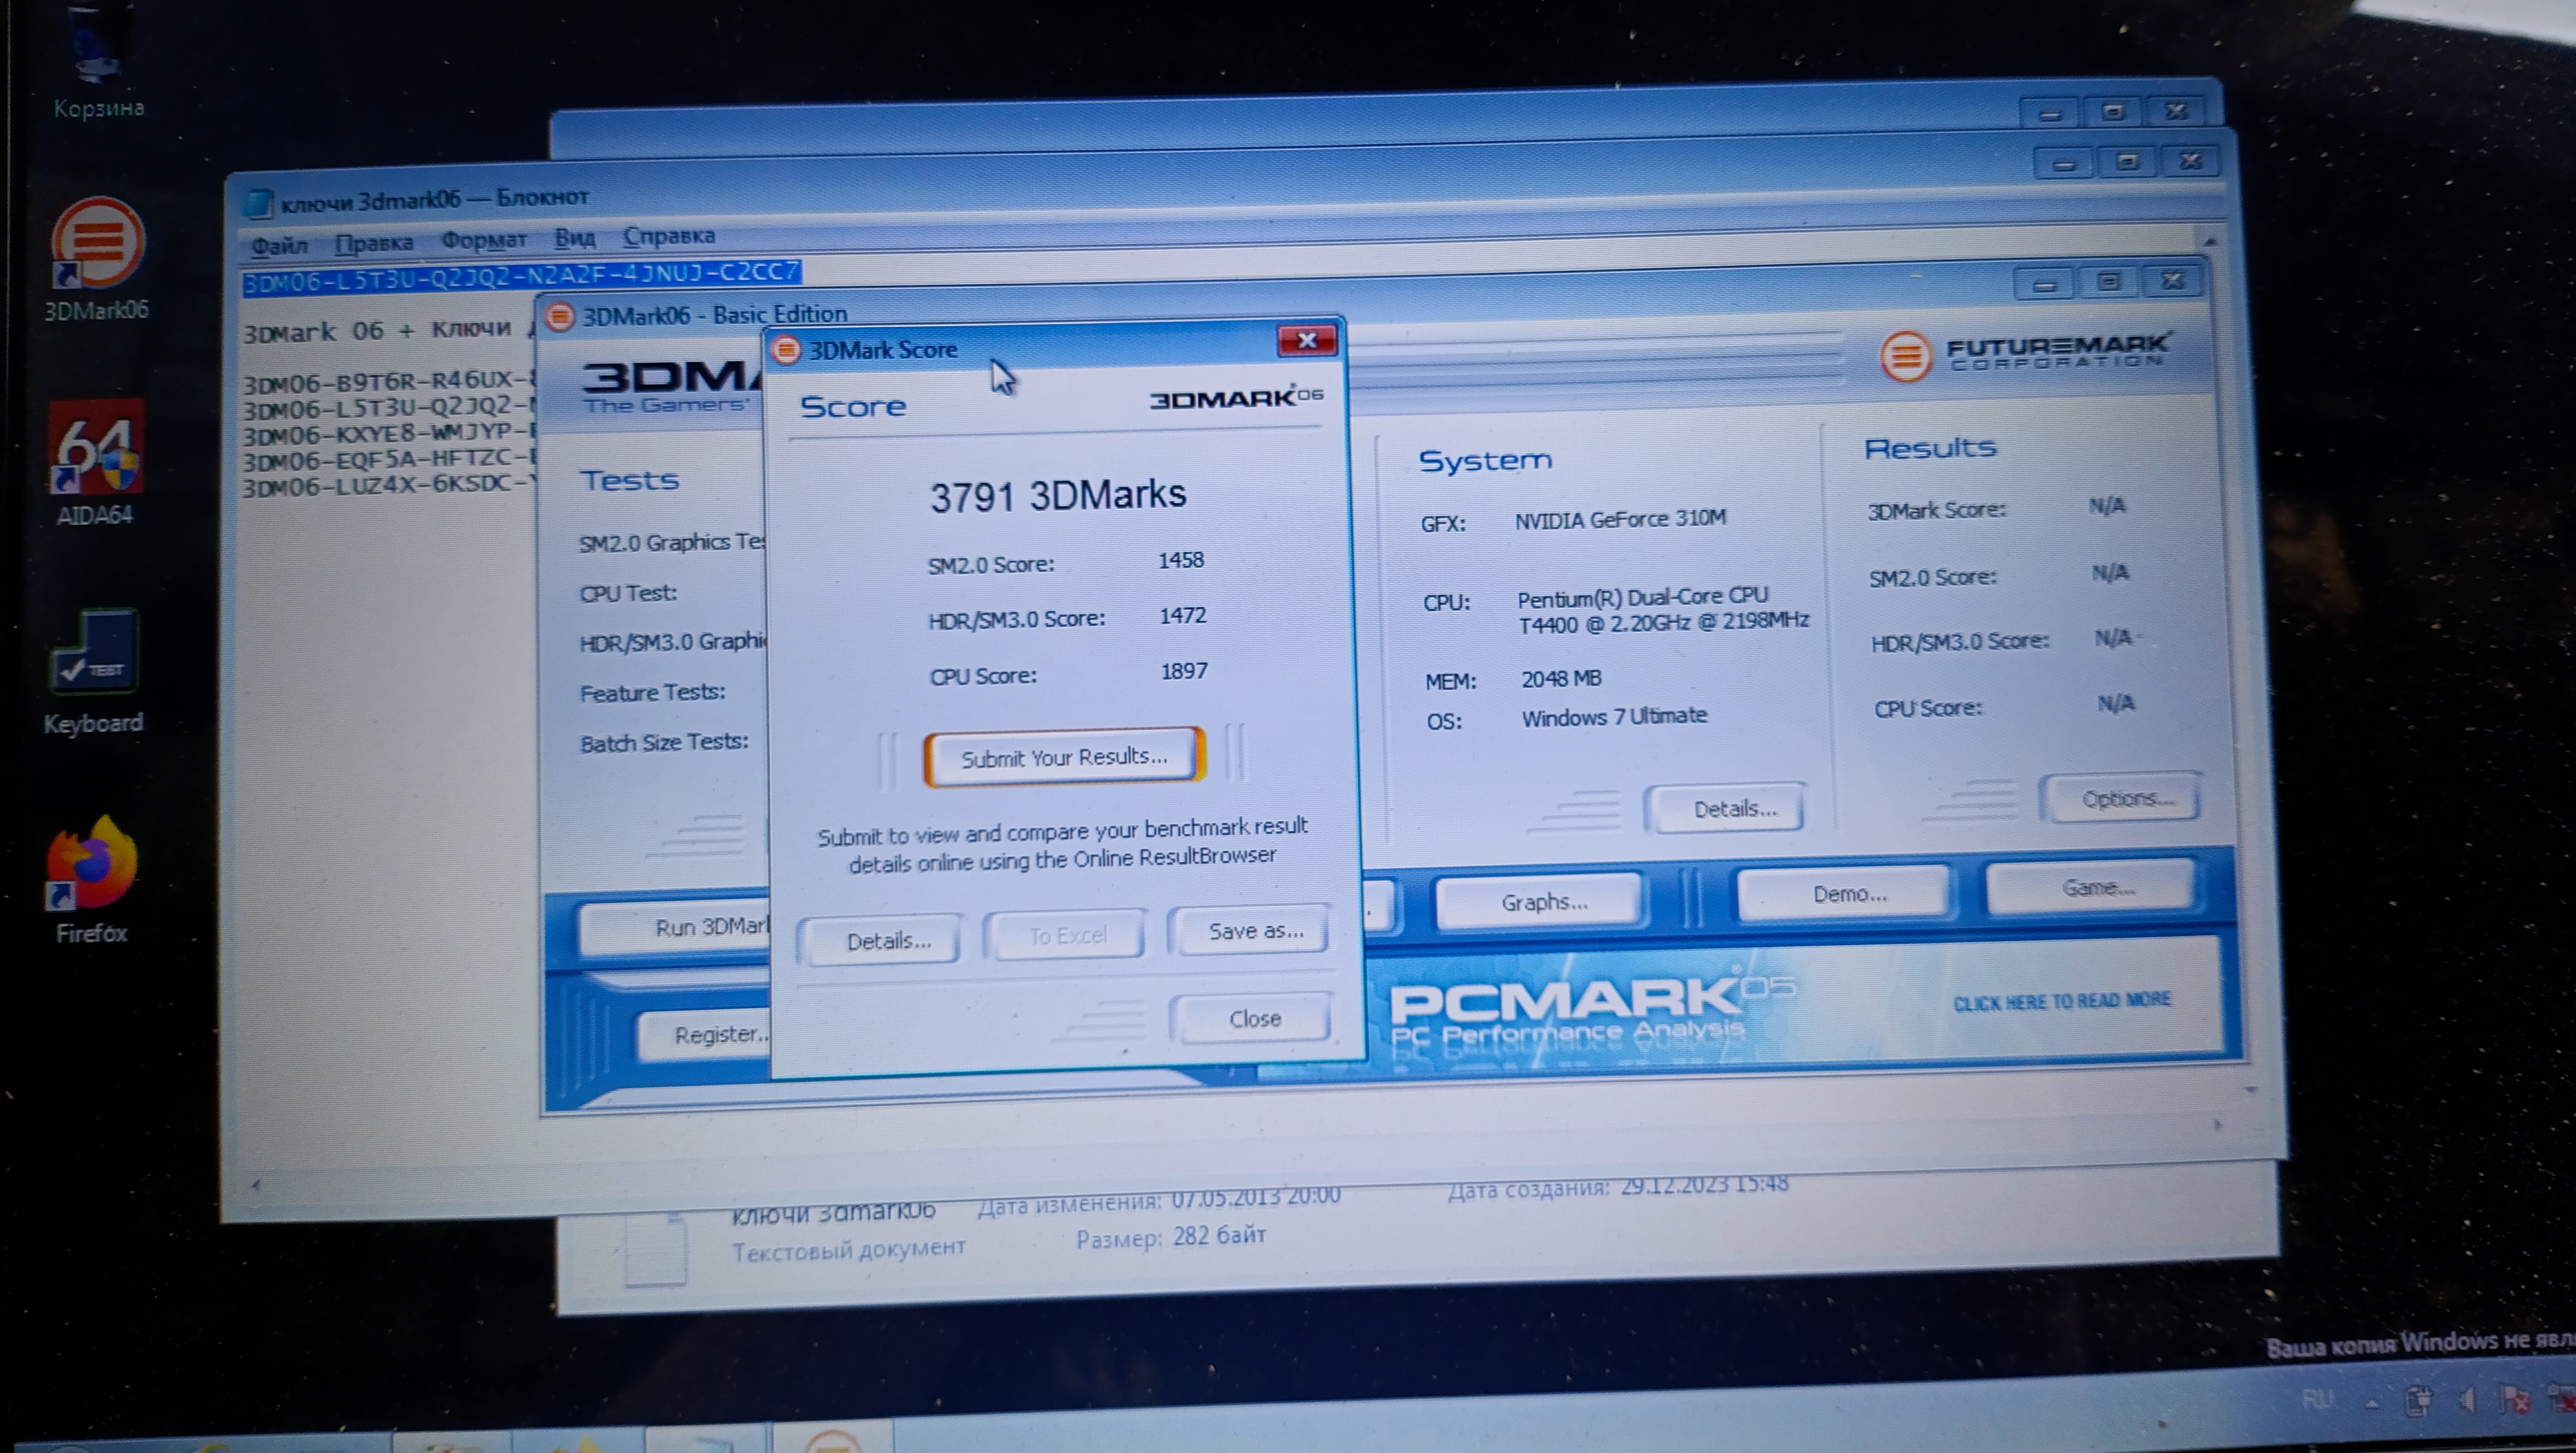
Task: Open the Справка menu in Notepad
Action: point(668,236)
